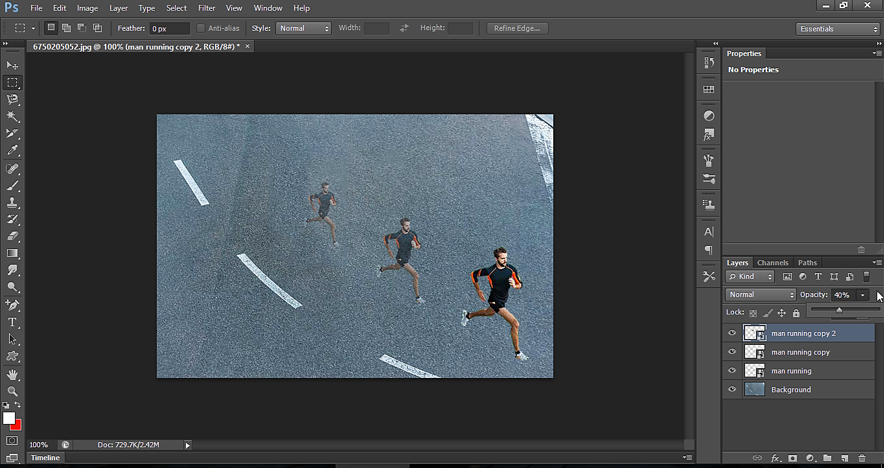The image size is (886, 468).
Task: Switch to the Paths tab
Action: pyautogui.click(x=807, y=262)
